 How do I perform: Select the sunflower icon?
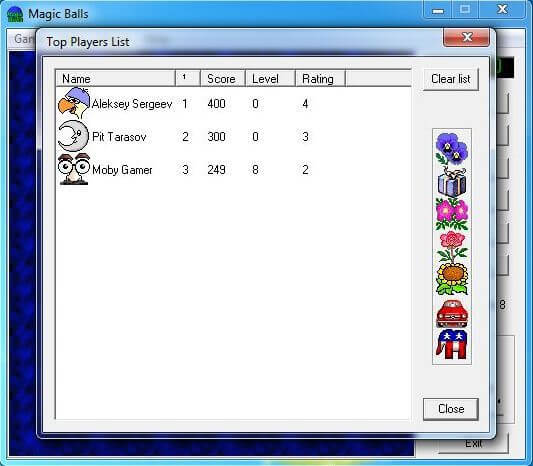[452, 279]
